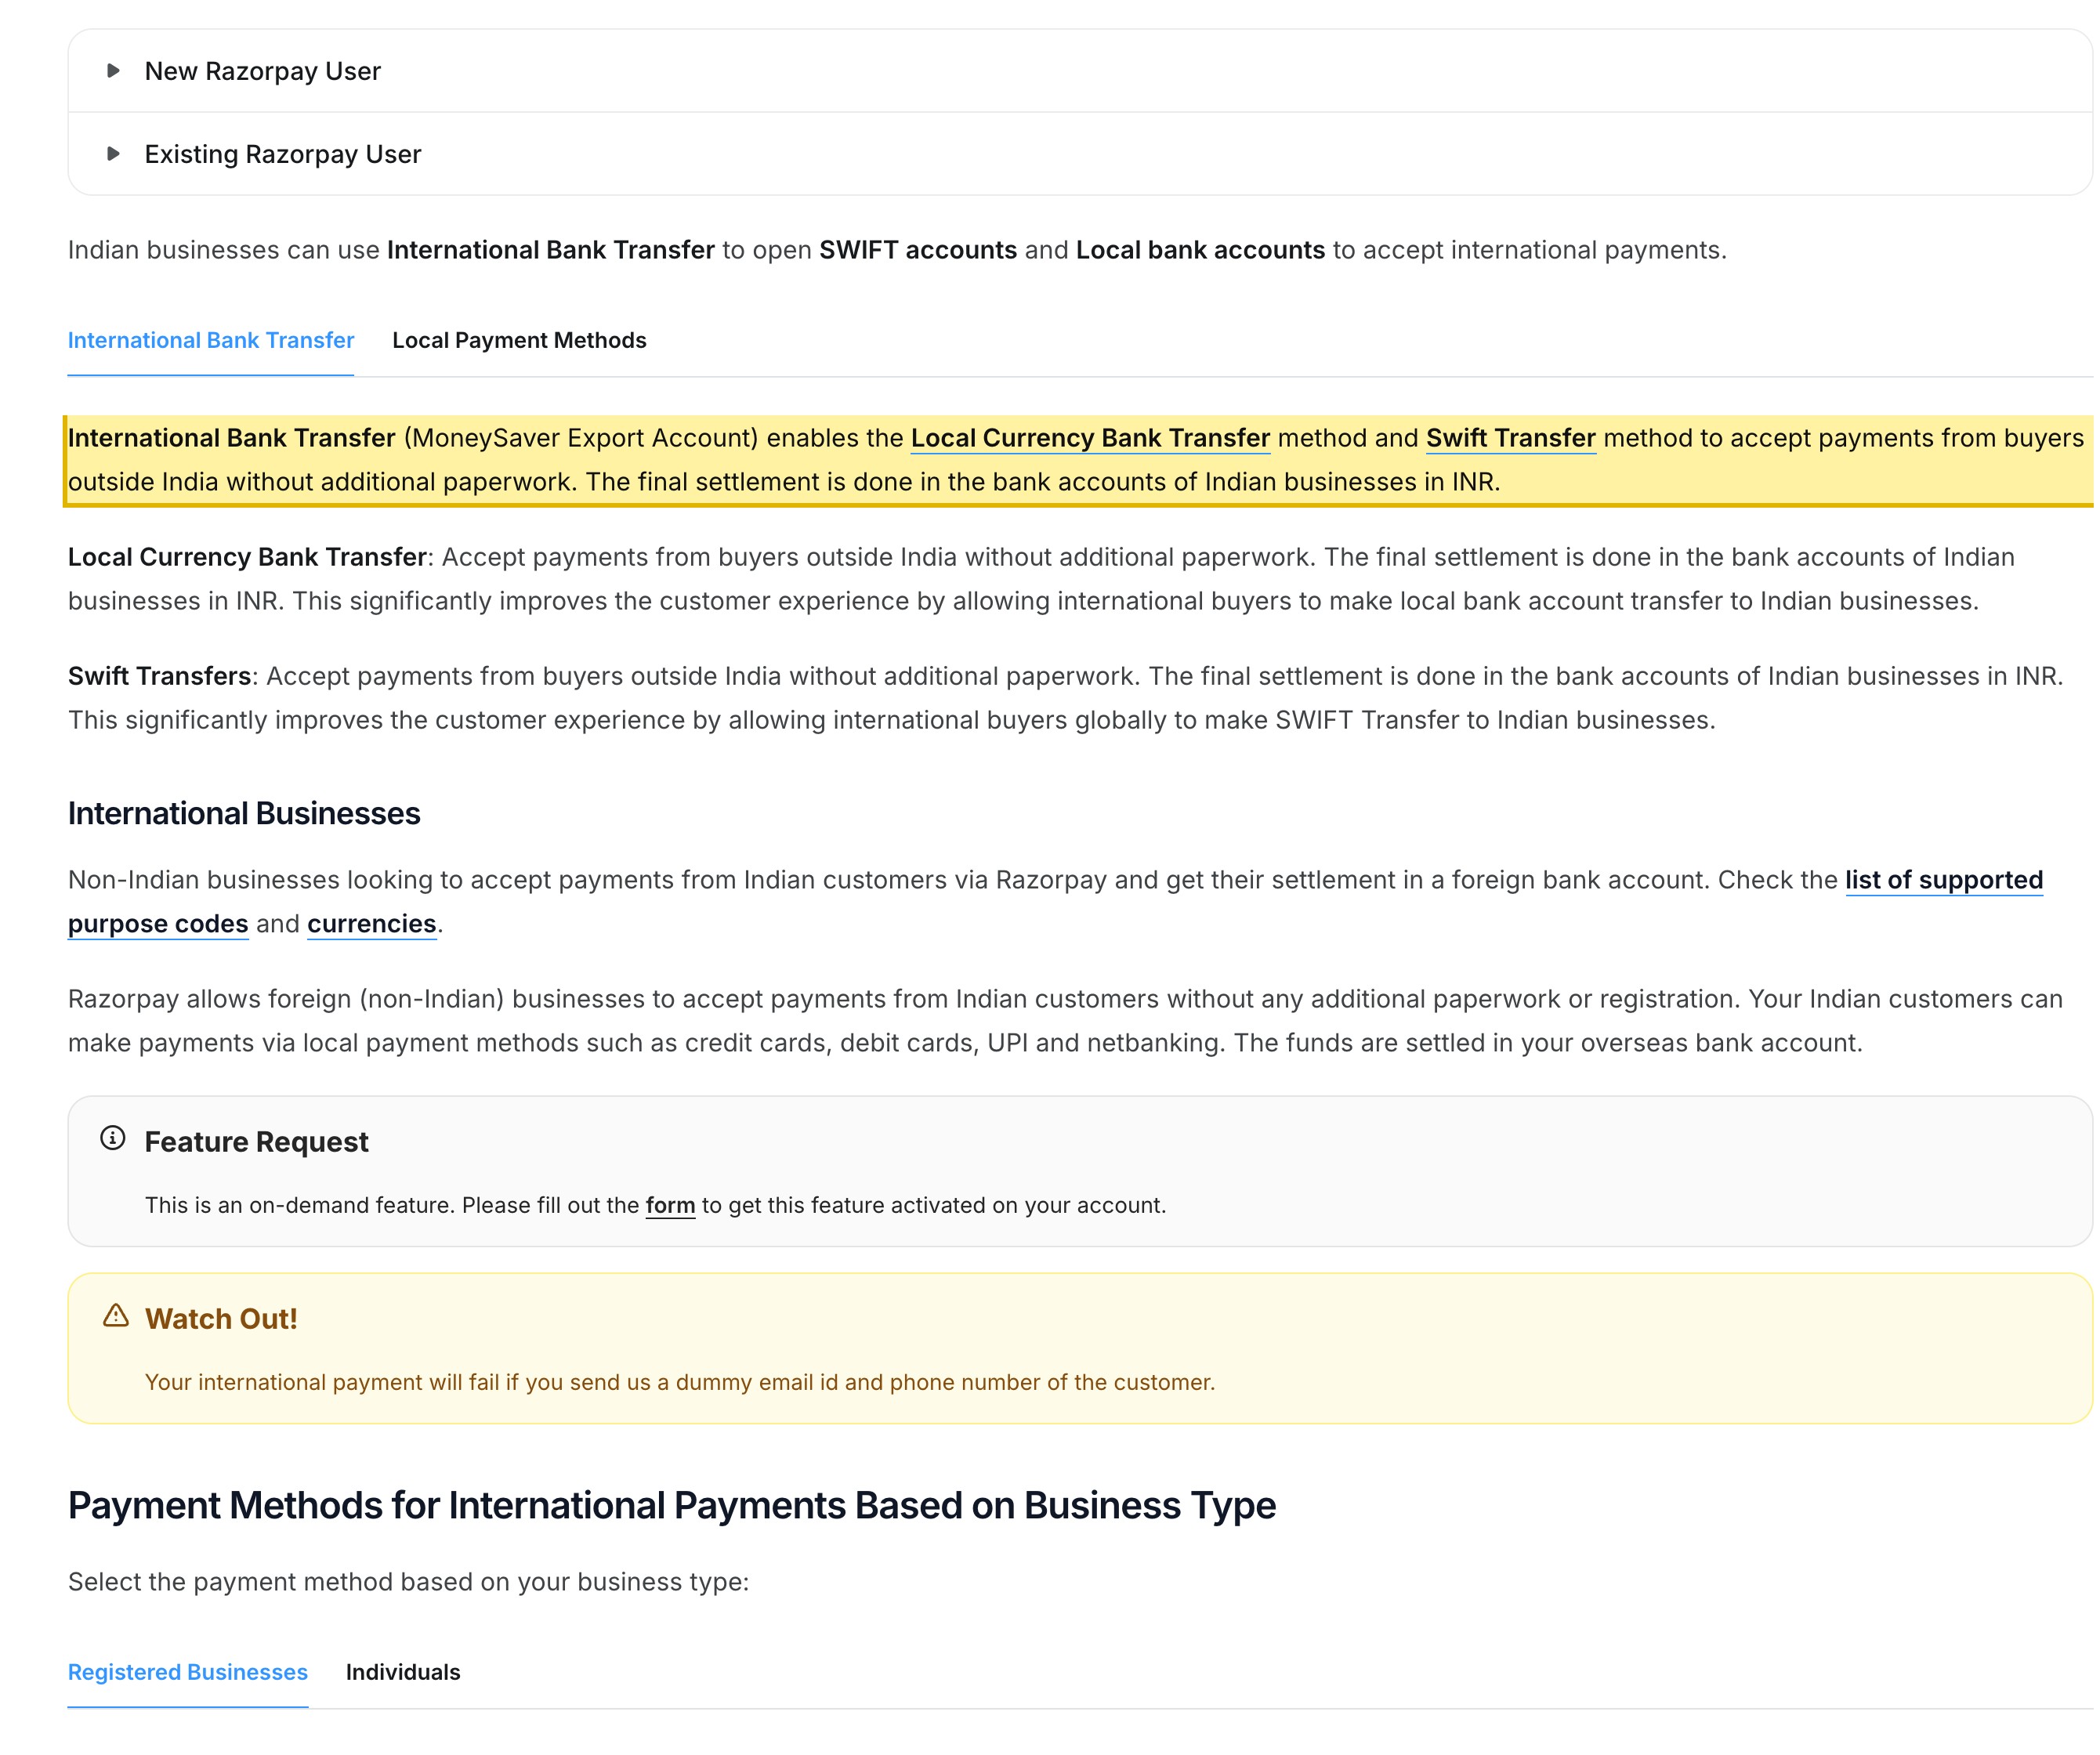This screenshot has width=2100, height=1755.
Task: Click bold 'Local bank accounts' in intro sentence
Action: click(x=1200, y=250)
